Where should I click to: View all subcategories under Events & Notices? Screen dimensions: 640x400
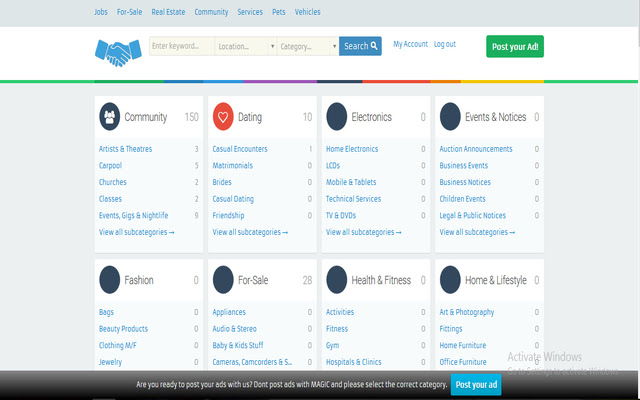coord(477,232)
